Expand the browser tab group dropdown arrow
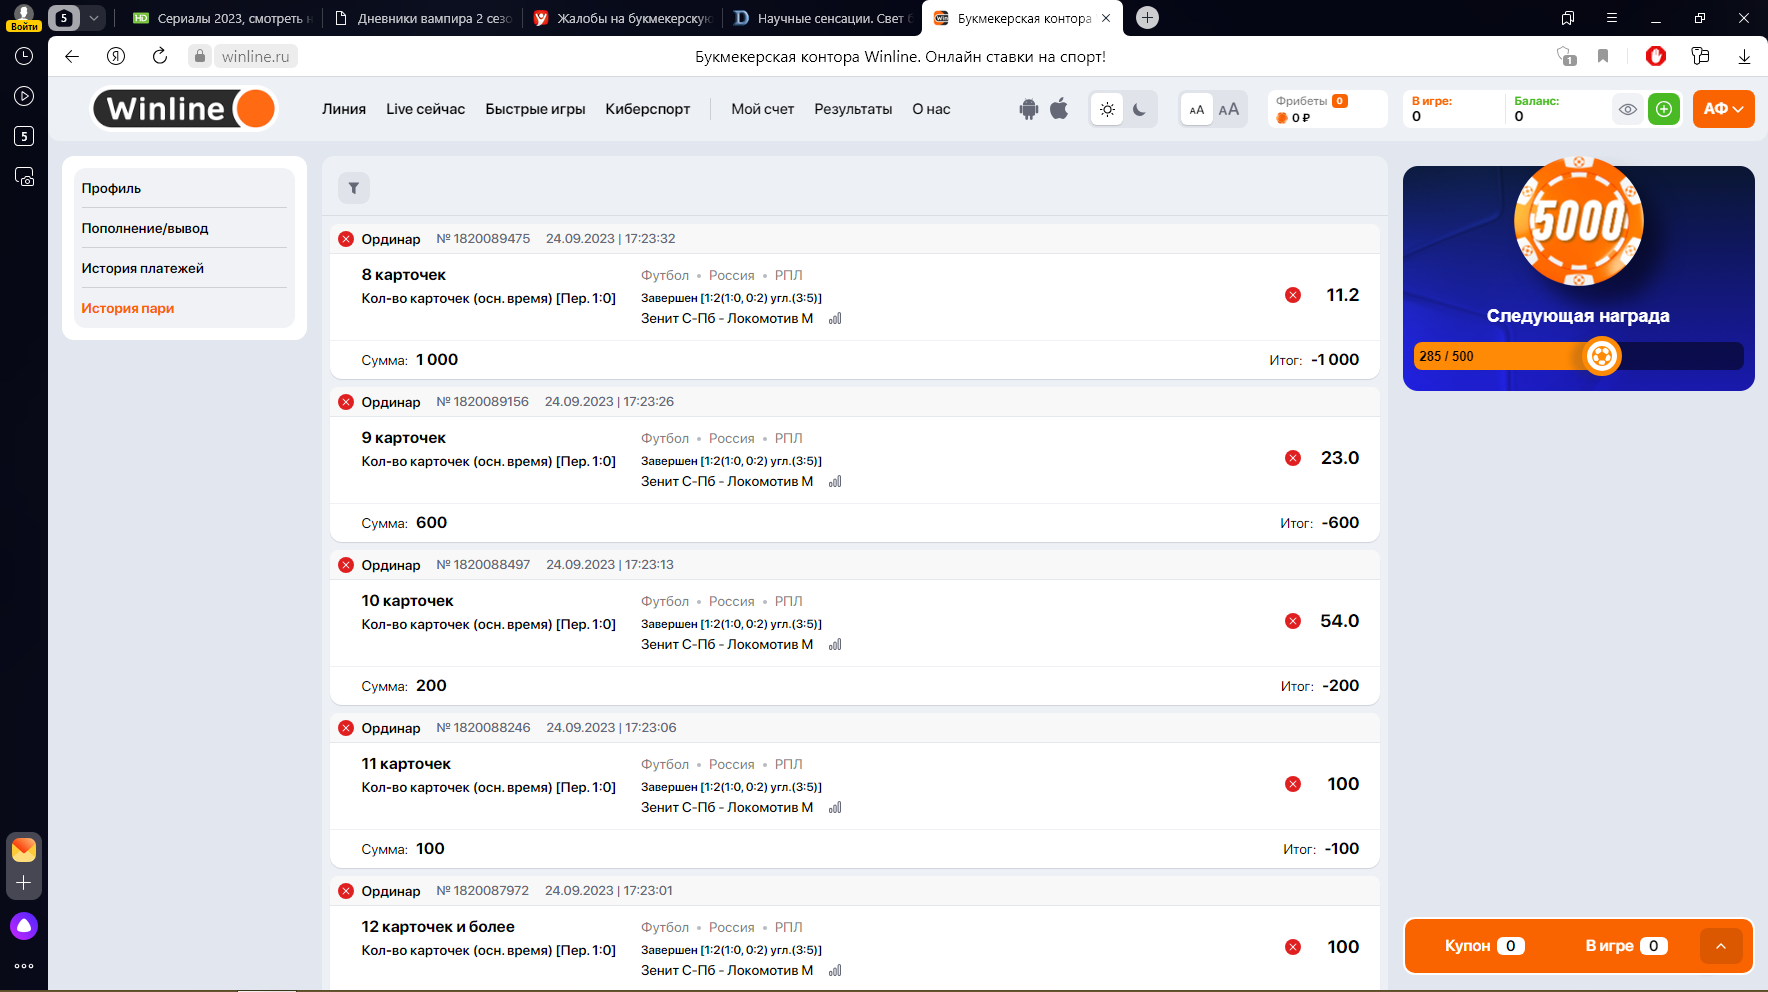Screen dimensions: 1768x992 pyautogui.click(x=93, y=18)
